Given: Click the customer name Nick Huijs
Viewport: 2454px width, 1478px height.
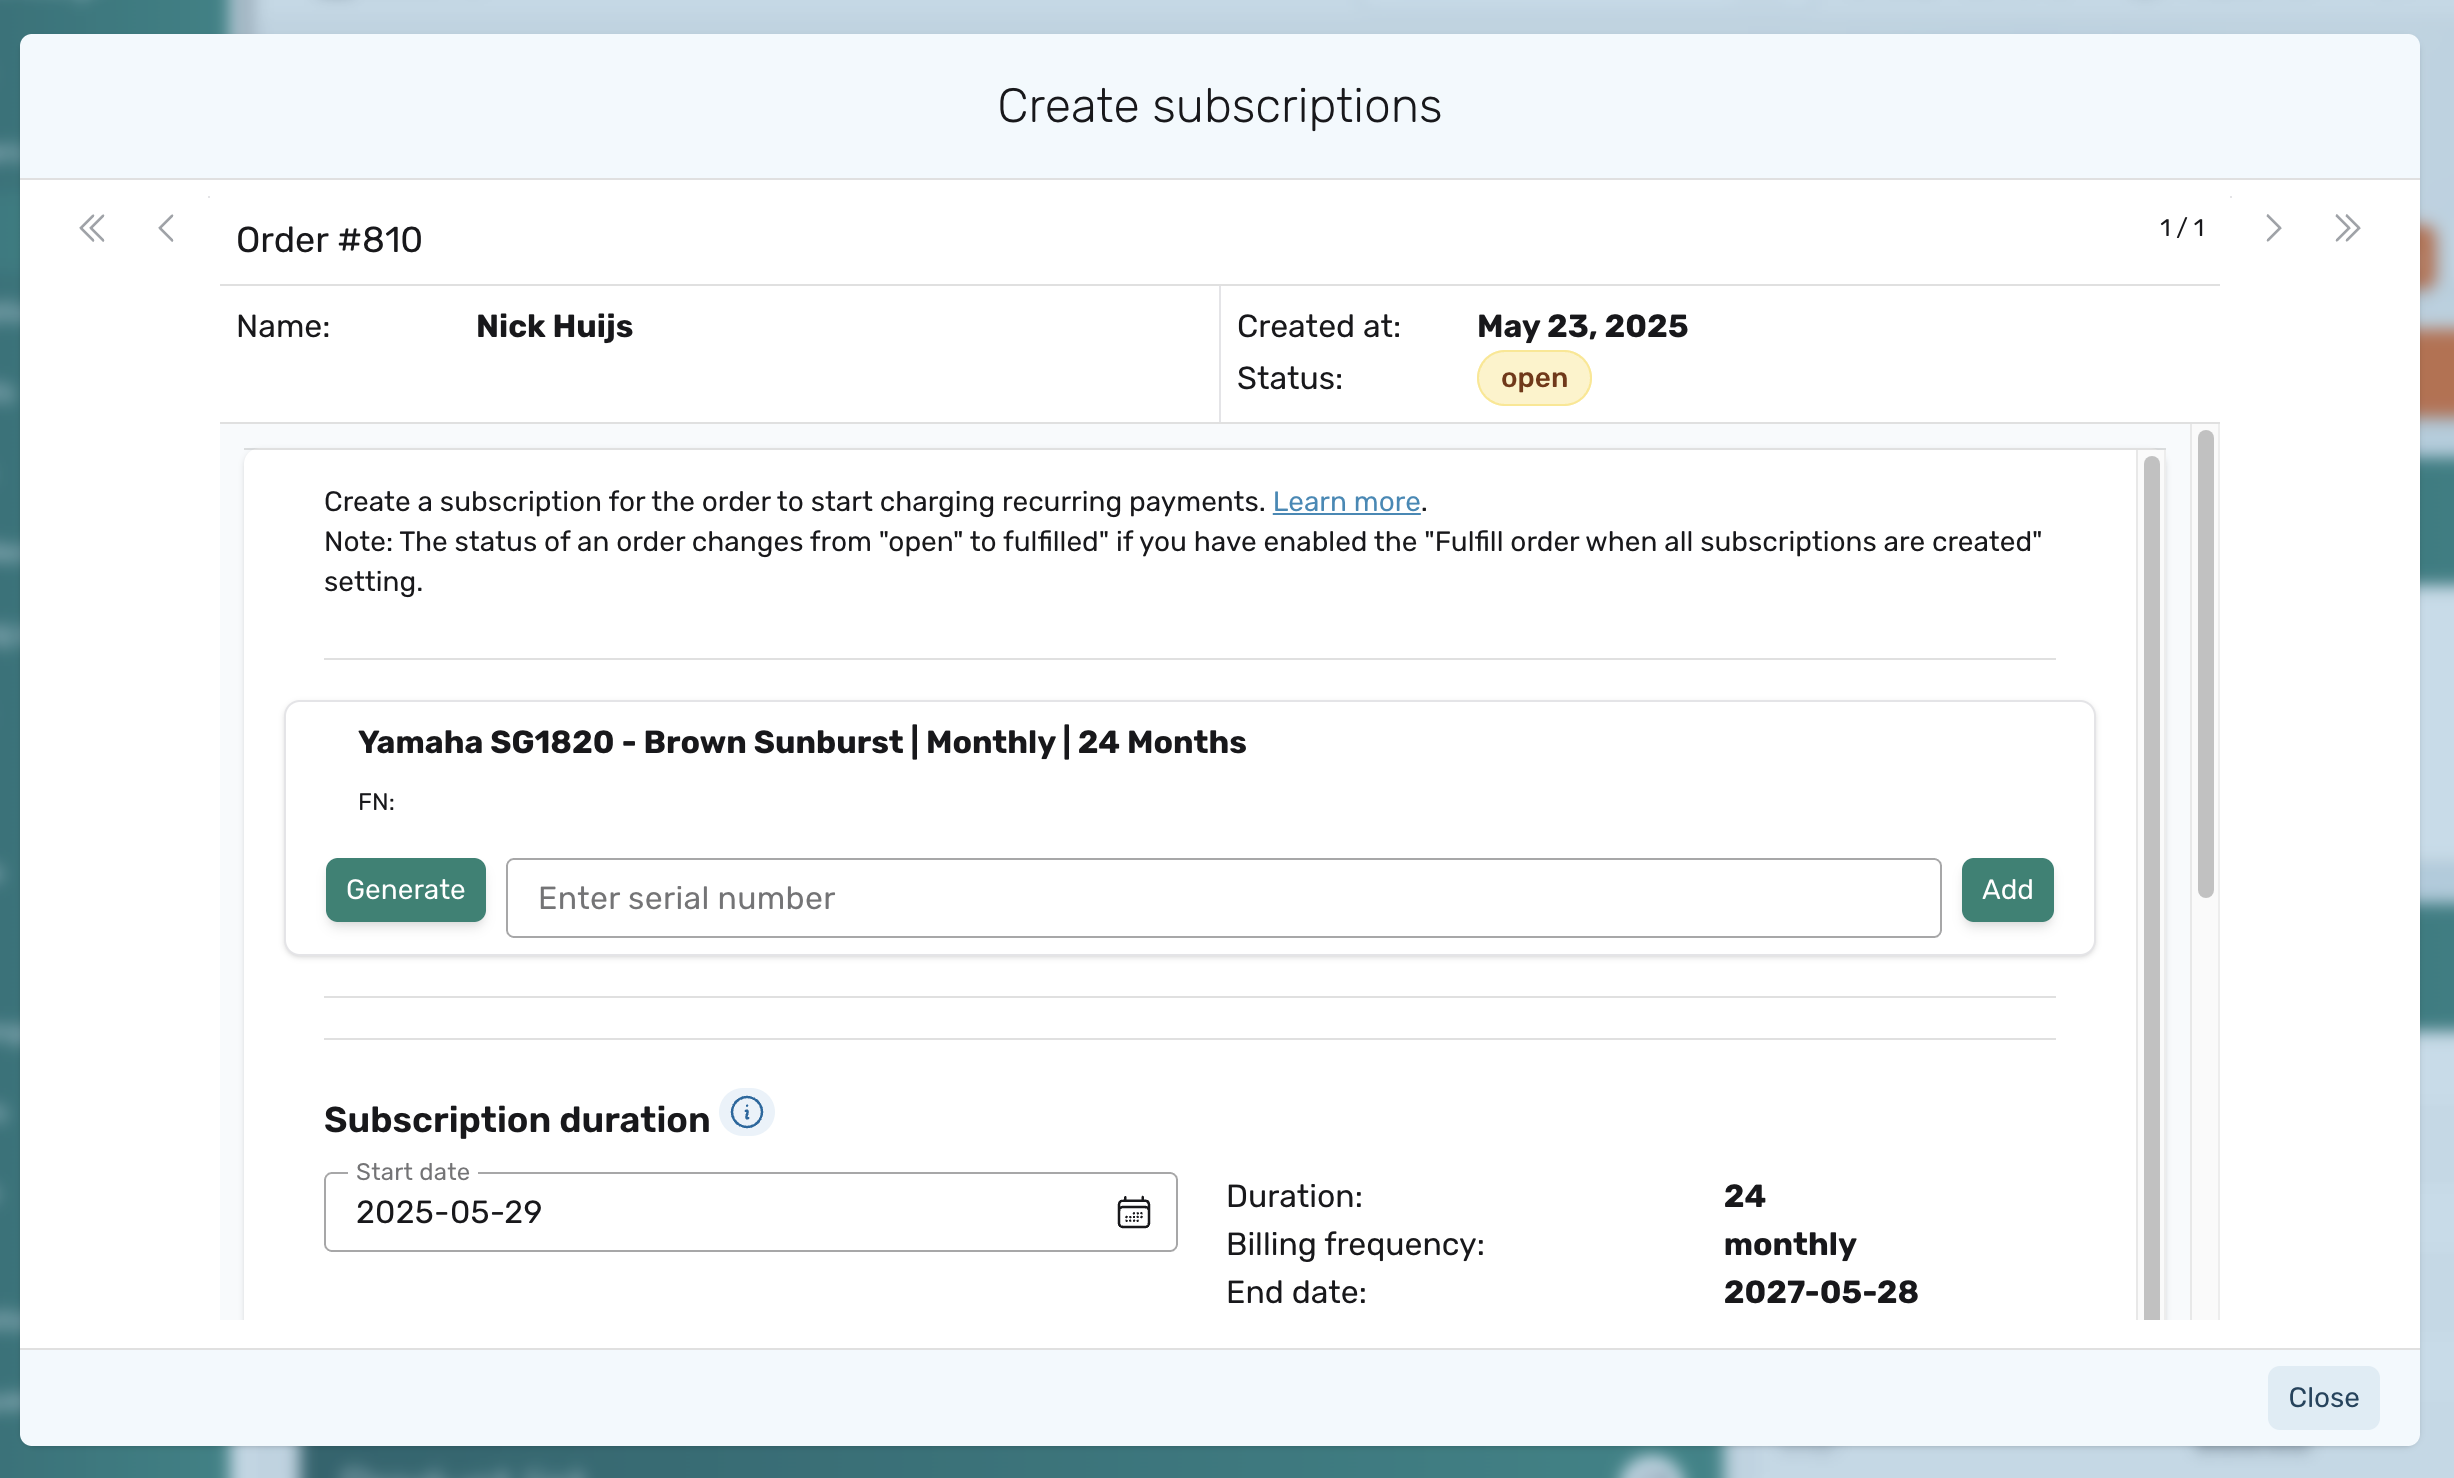Looking at the screenshot, I should click(x=554, y=326).
